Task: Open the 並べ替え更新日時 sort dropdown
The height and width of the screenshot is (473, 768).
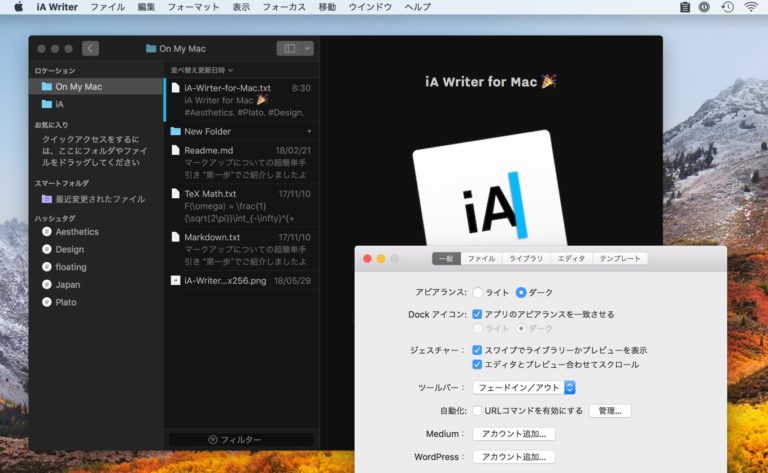Action: point(202,71)
